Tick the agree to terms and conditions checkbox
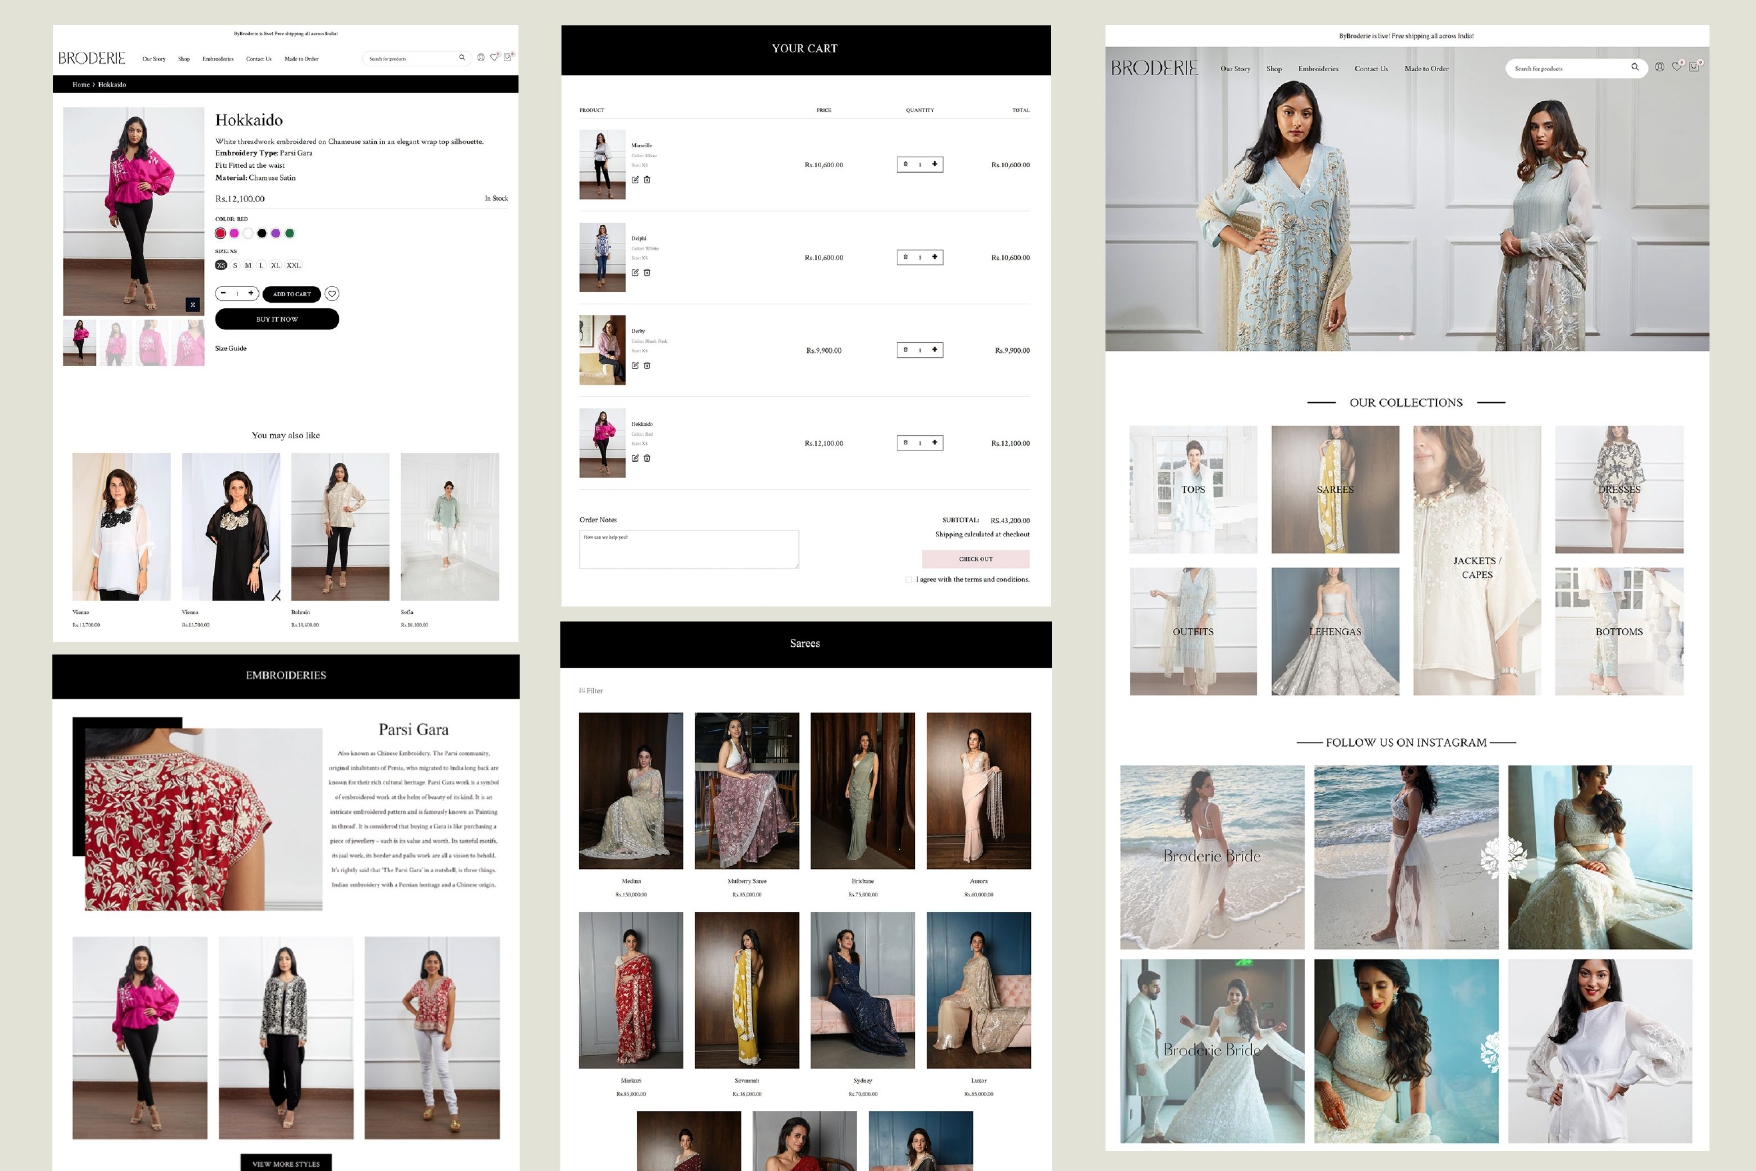The width and height of the screenshot is (1756, 1171). (909, 579)
